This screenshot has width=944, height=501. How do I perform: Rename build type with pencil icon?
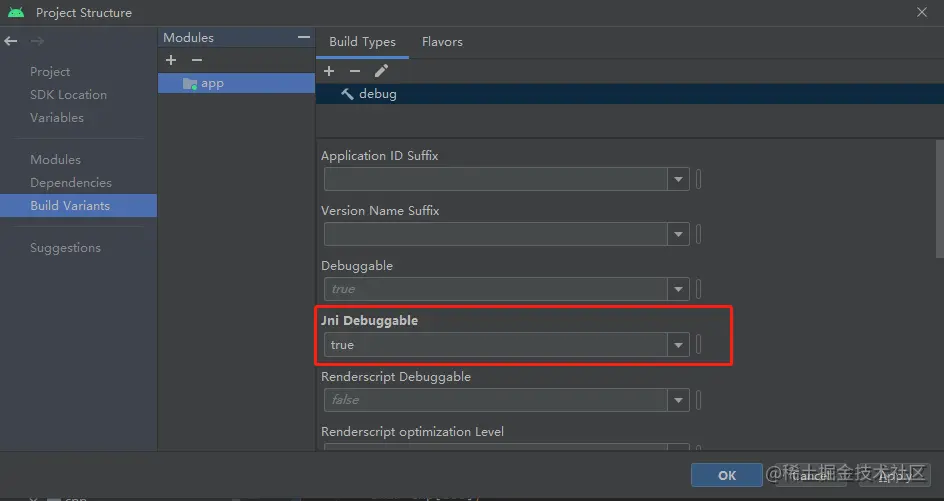tap(381, 71)
